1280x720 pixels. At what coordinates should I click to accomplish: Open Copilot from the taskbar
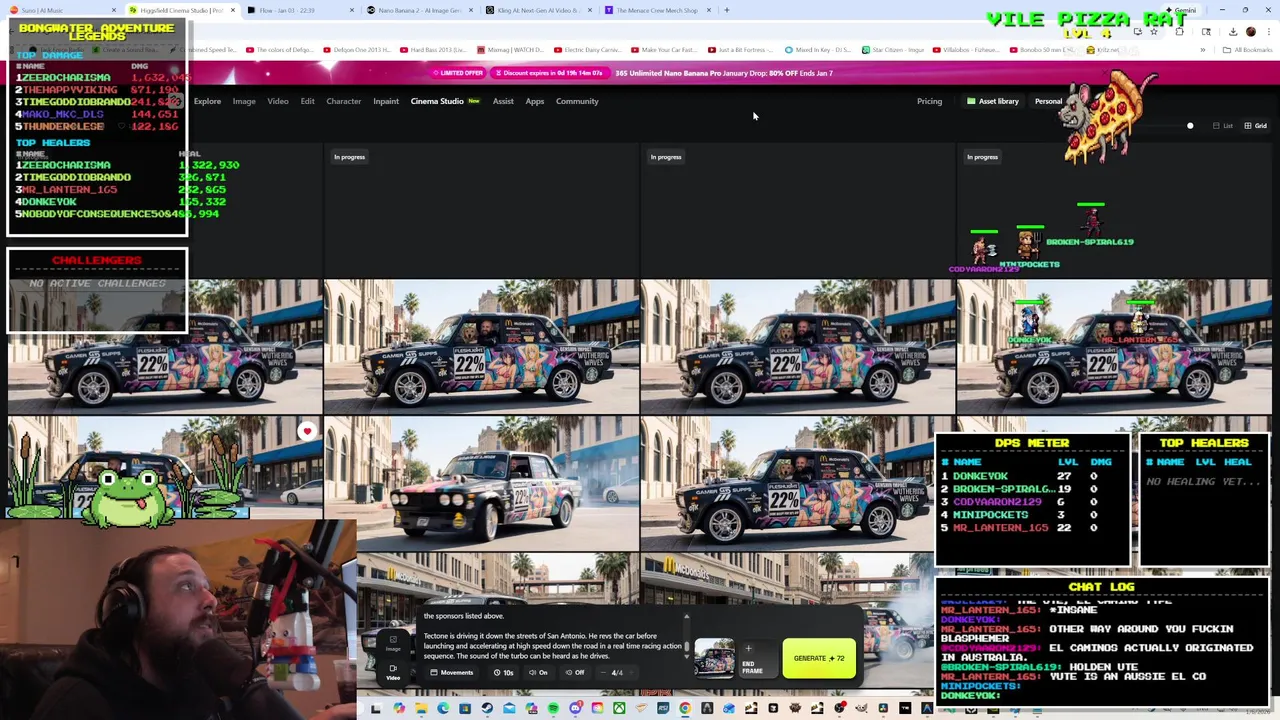(399, 708)
